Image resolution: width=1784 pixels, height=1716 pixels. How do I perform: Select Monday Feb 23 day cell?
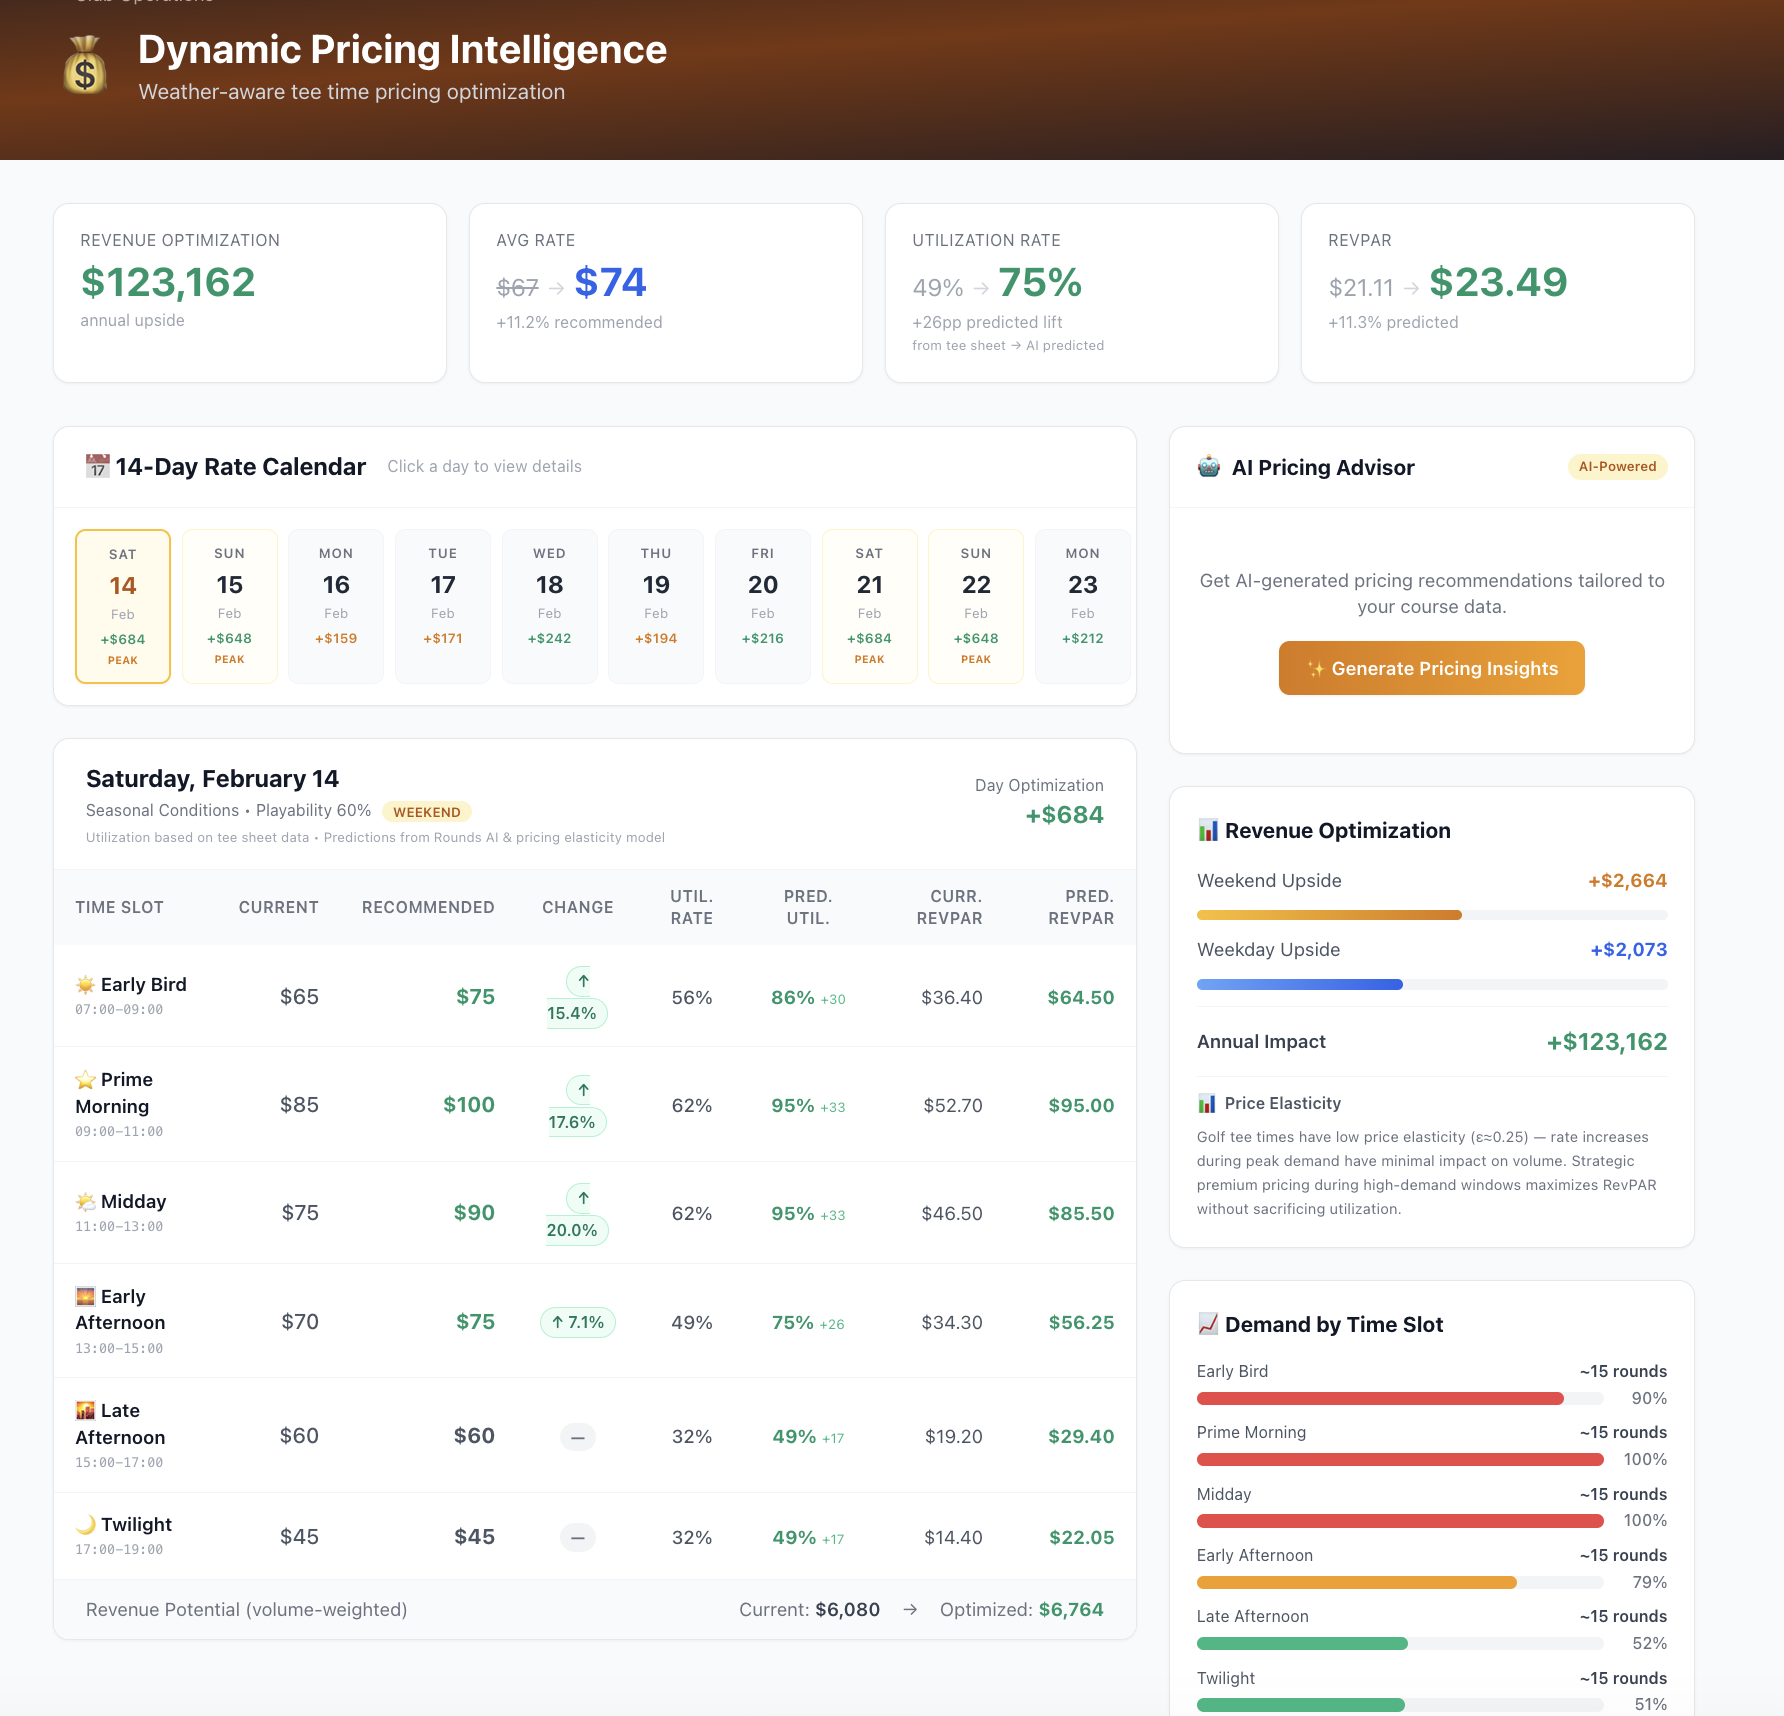(x=1082, y=605)
